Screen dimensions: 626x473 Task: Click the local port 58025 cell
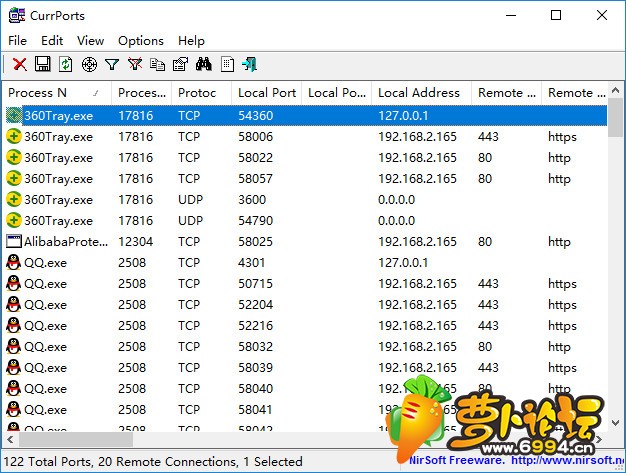coord(256,241)
